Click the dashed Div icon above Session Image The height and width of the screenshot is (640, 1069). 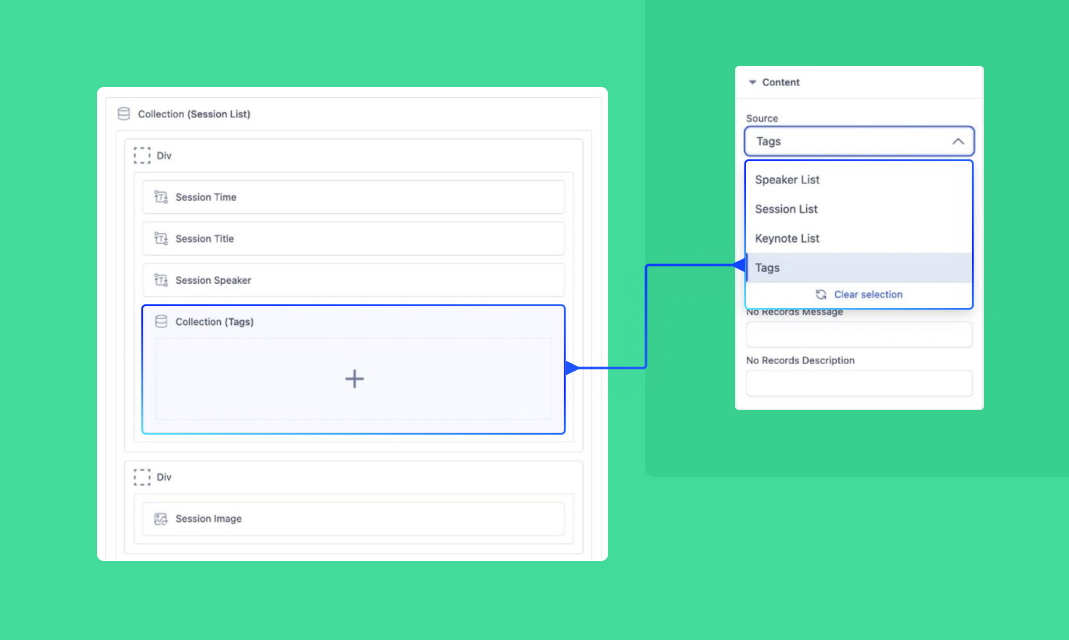[142, 477]
